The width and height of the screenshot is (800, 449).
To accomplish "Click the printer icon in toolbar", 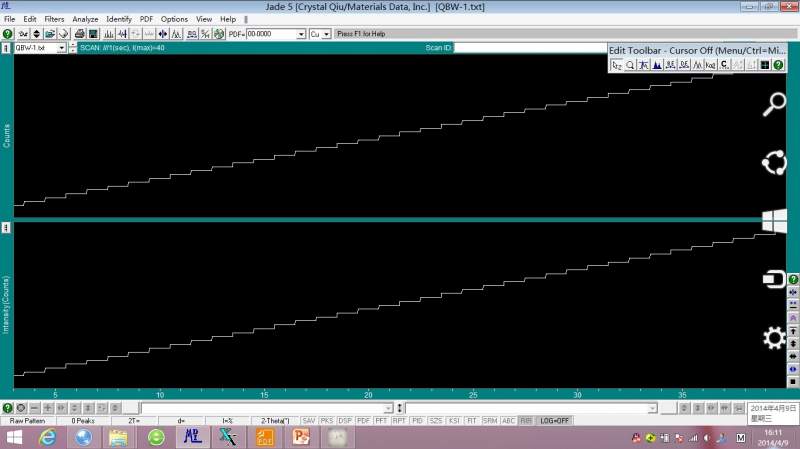I will (x=80, y=34).
